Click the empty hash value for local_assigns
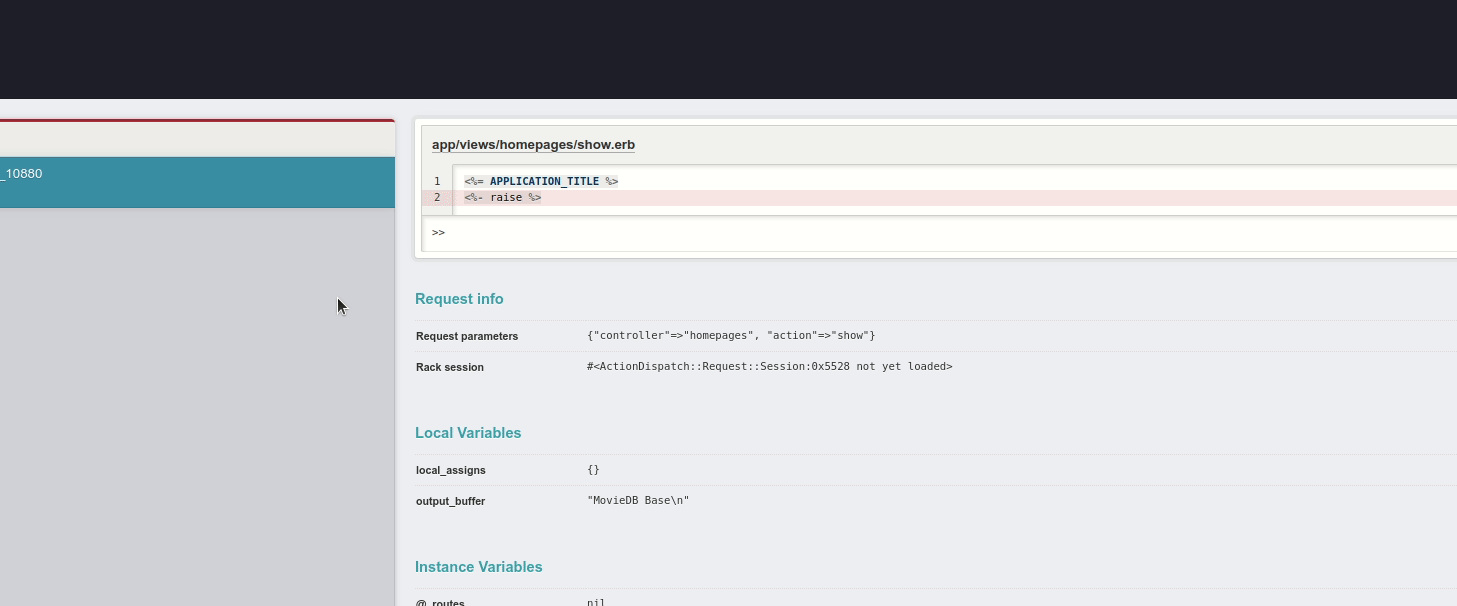Image resolution: width=1457 pixels, height=606 pixels. click(593, 470)
